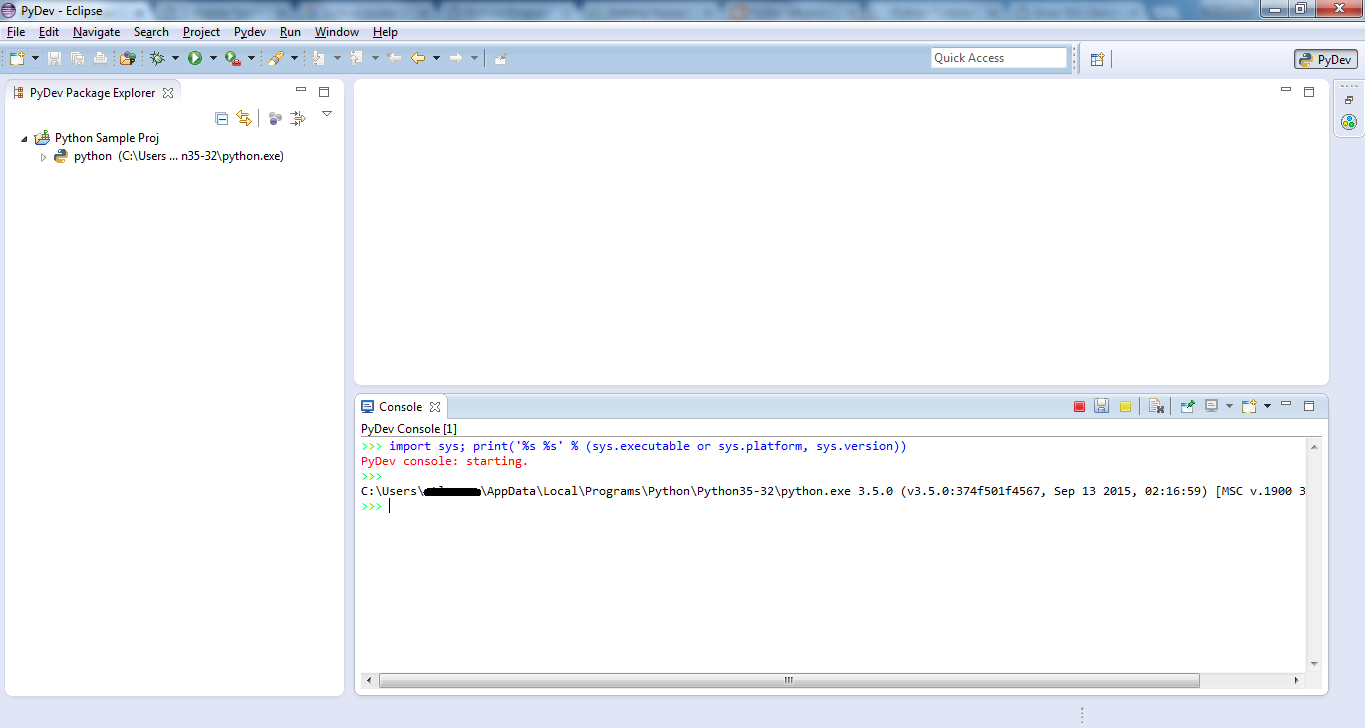The height and width of the screenshot is (728, 1365).
Task: Click the Save disk icon in main toolbar
Action: pos(54,58)
